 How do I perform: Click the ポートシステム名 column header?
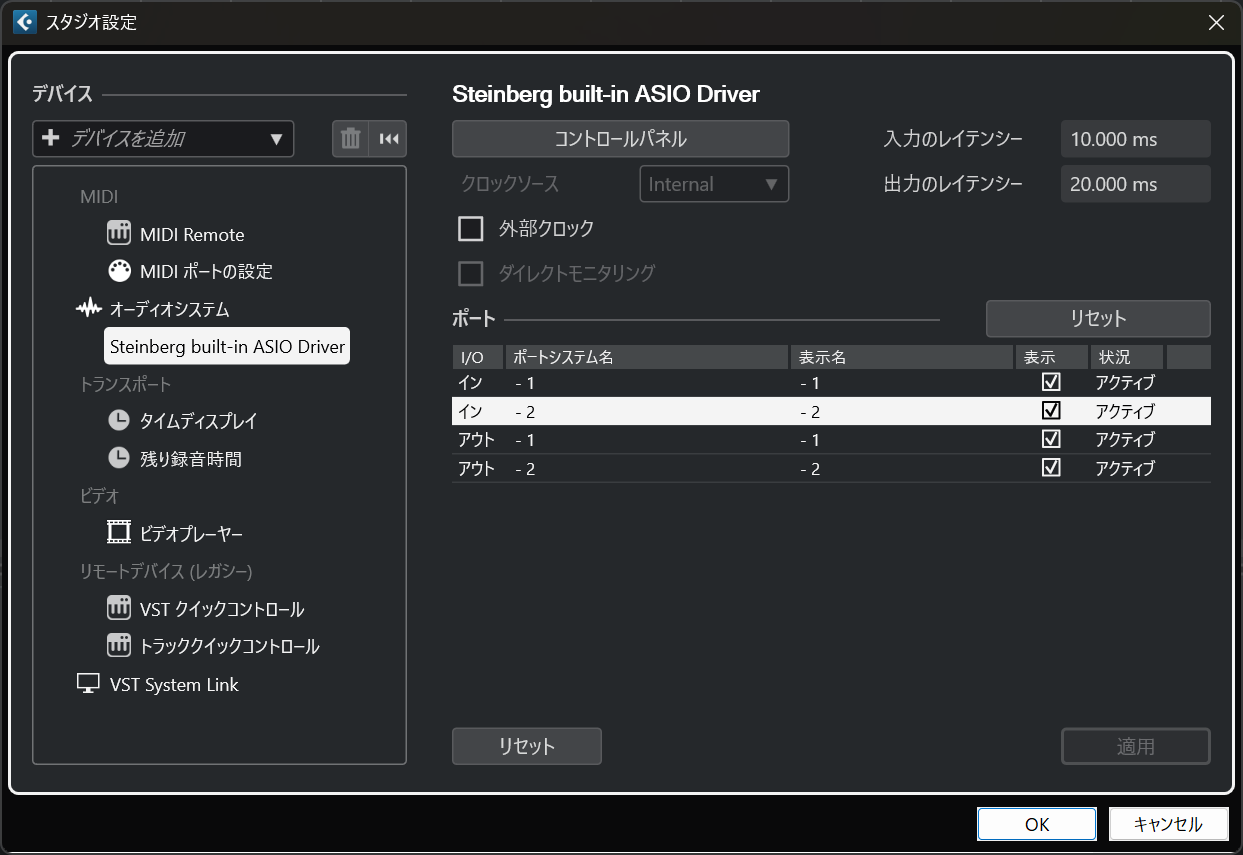pos(647,357)
